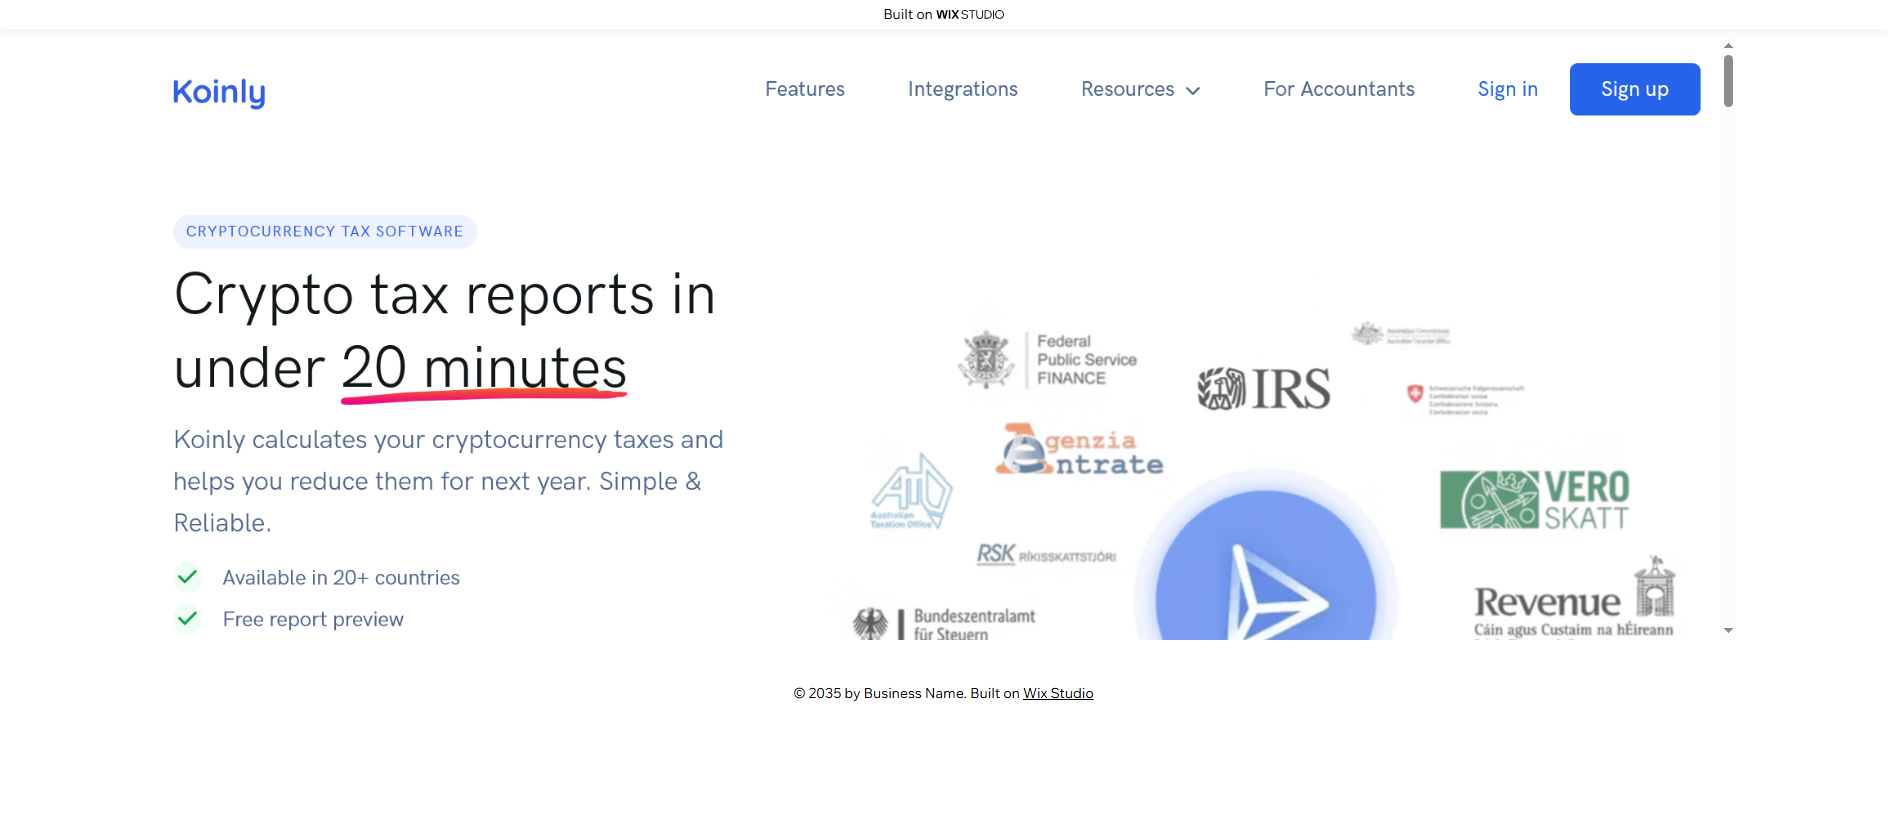Click the RSK Ríkisskattstjóri logo
This screenshot has height=818, width=1888.
point(1046,555)
